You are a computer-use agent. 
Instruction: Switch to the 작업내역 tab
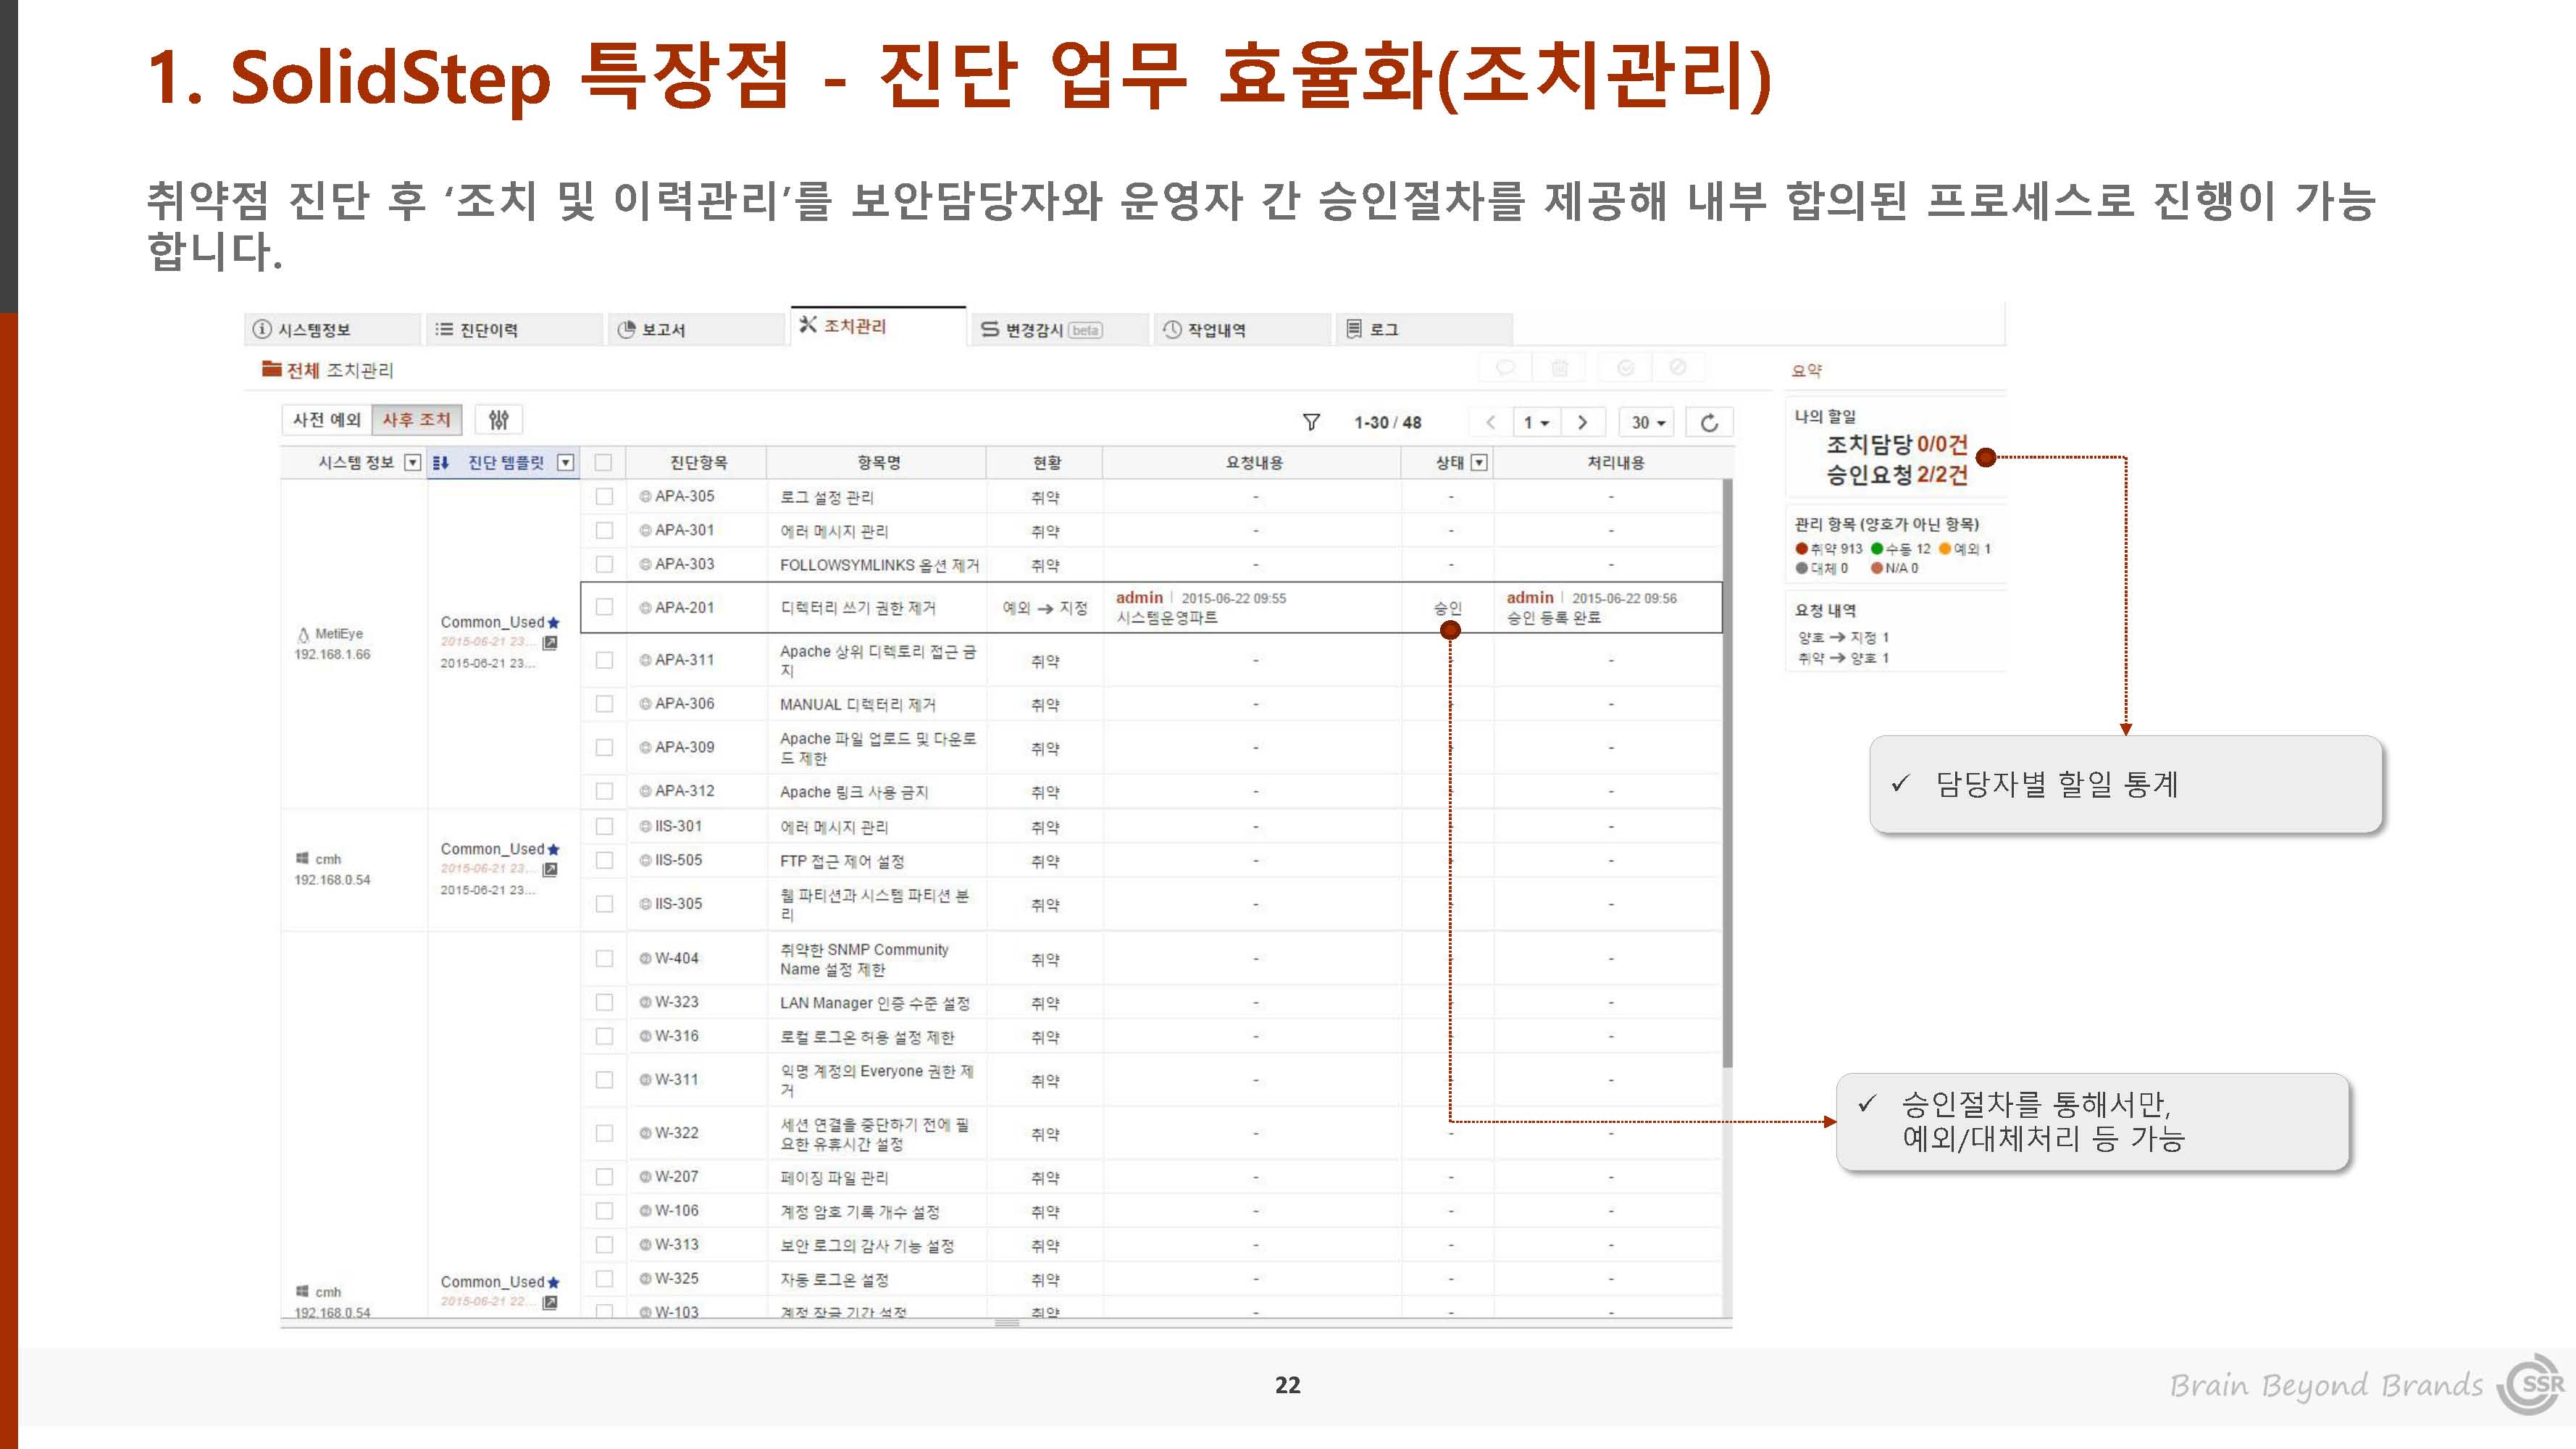point(1242,329)
